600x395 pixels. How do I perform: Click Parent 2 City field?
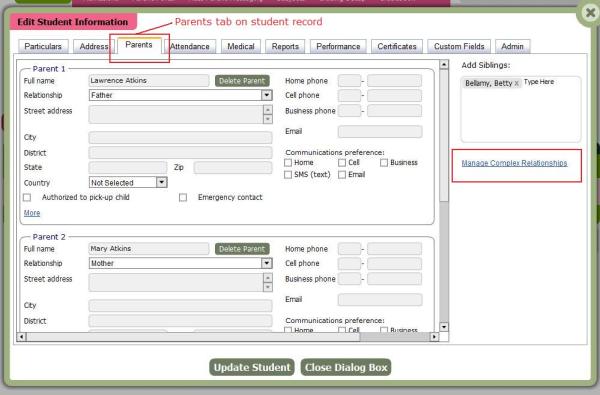point(180,305)
